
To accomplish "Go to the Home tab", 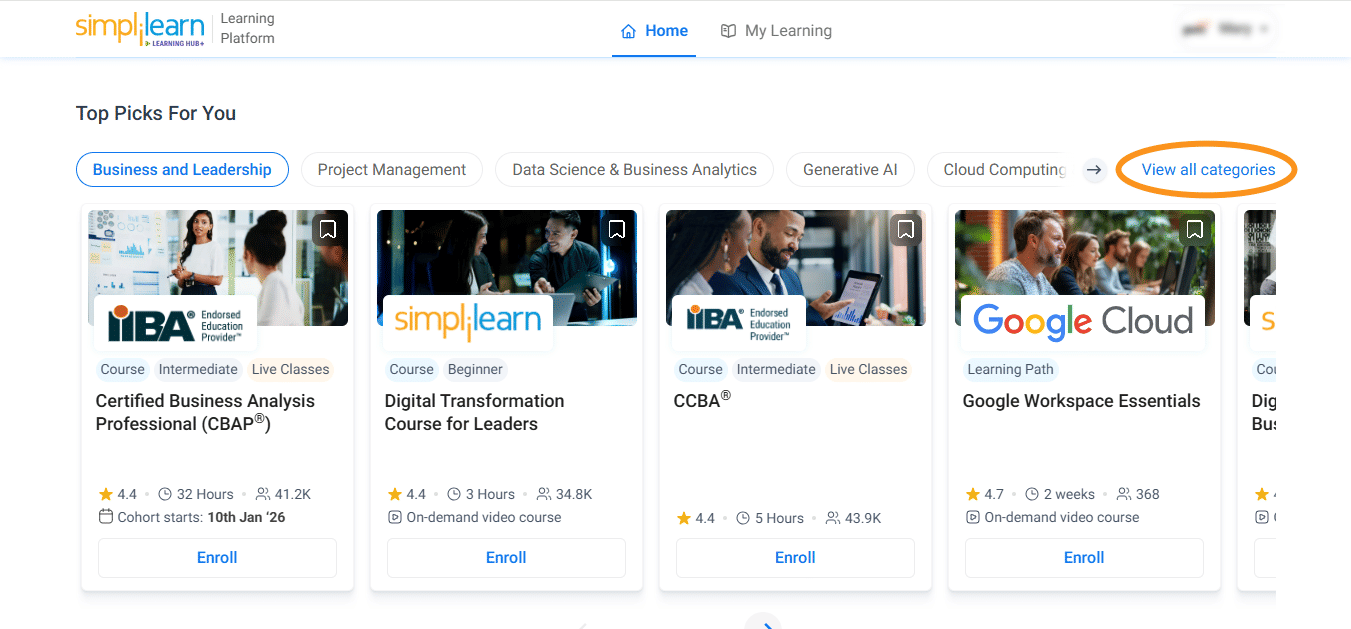I will (x=654, y=31).
